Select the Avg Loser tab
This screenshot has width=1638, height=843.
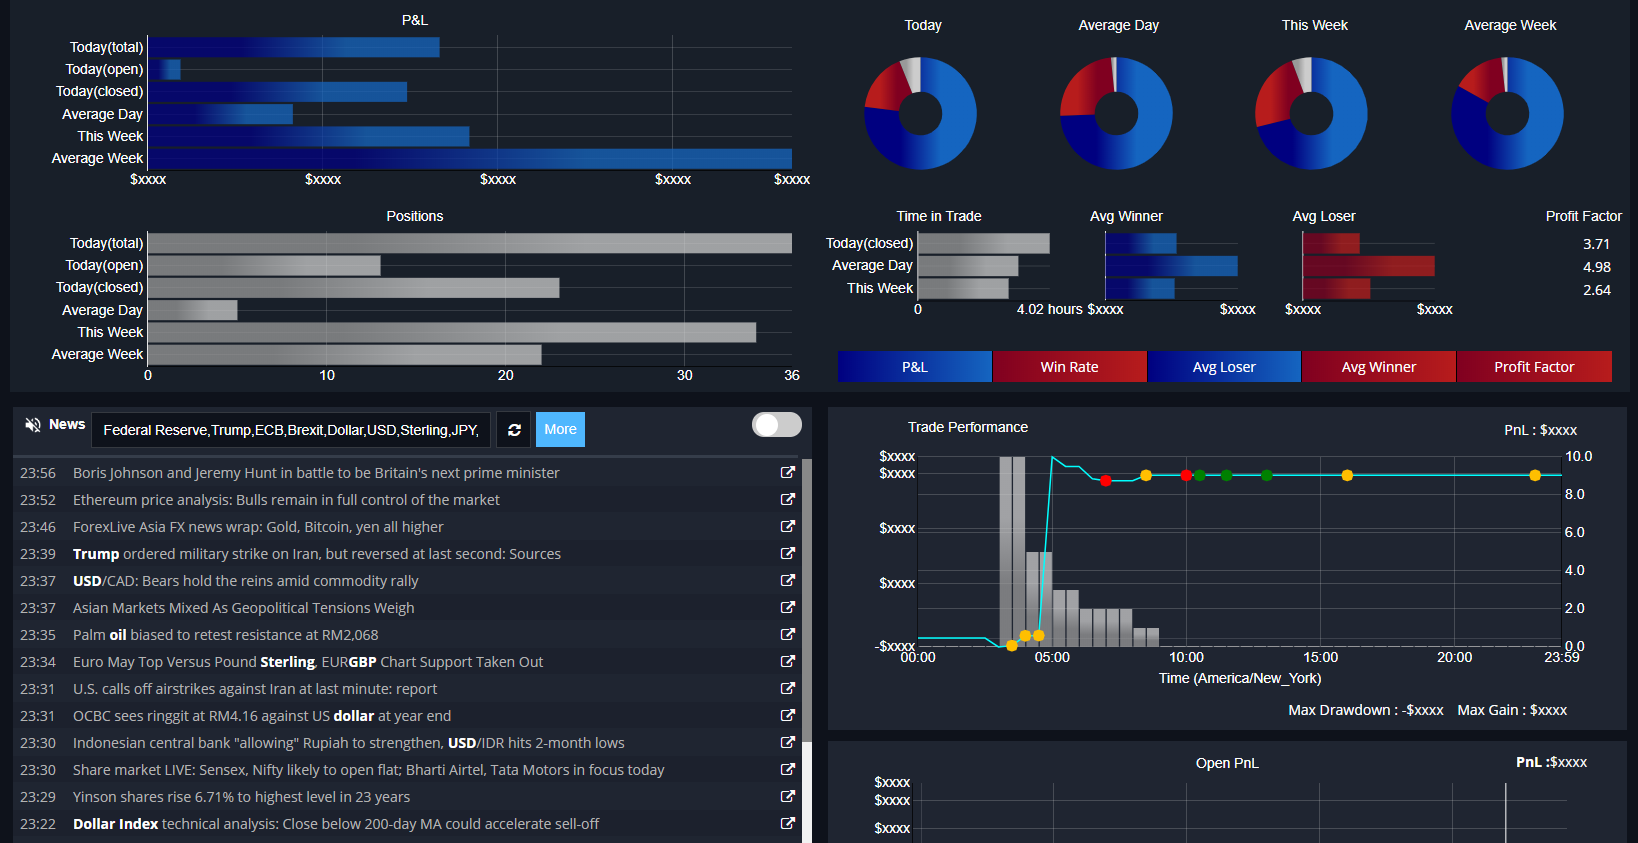[1224, 367]
